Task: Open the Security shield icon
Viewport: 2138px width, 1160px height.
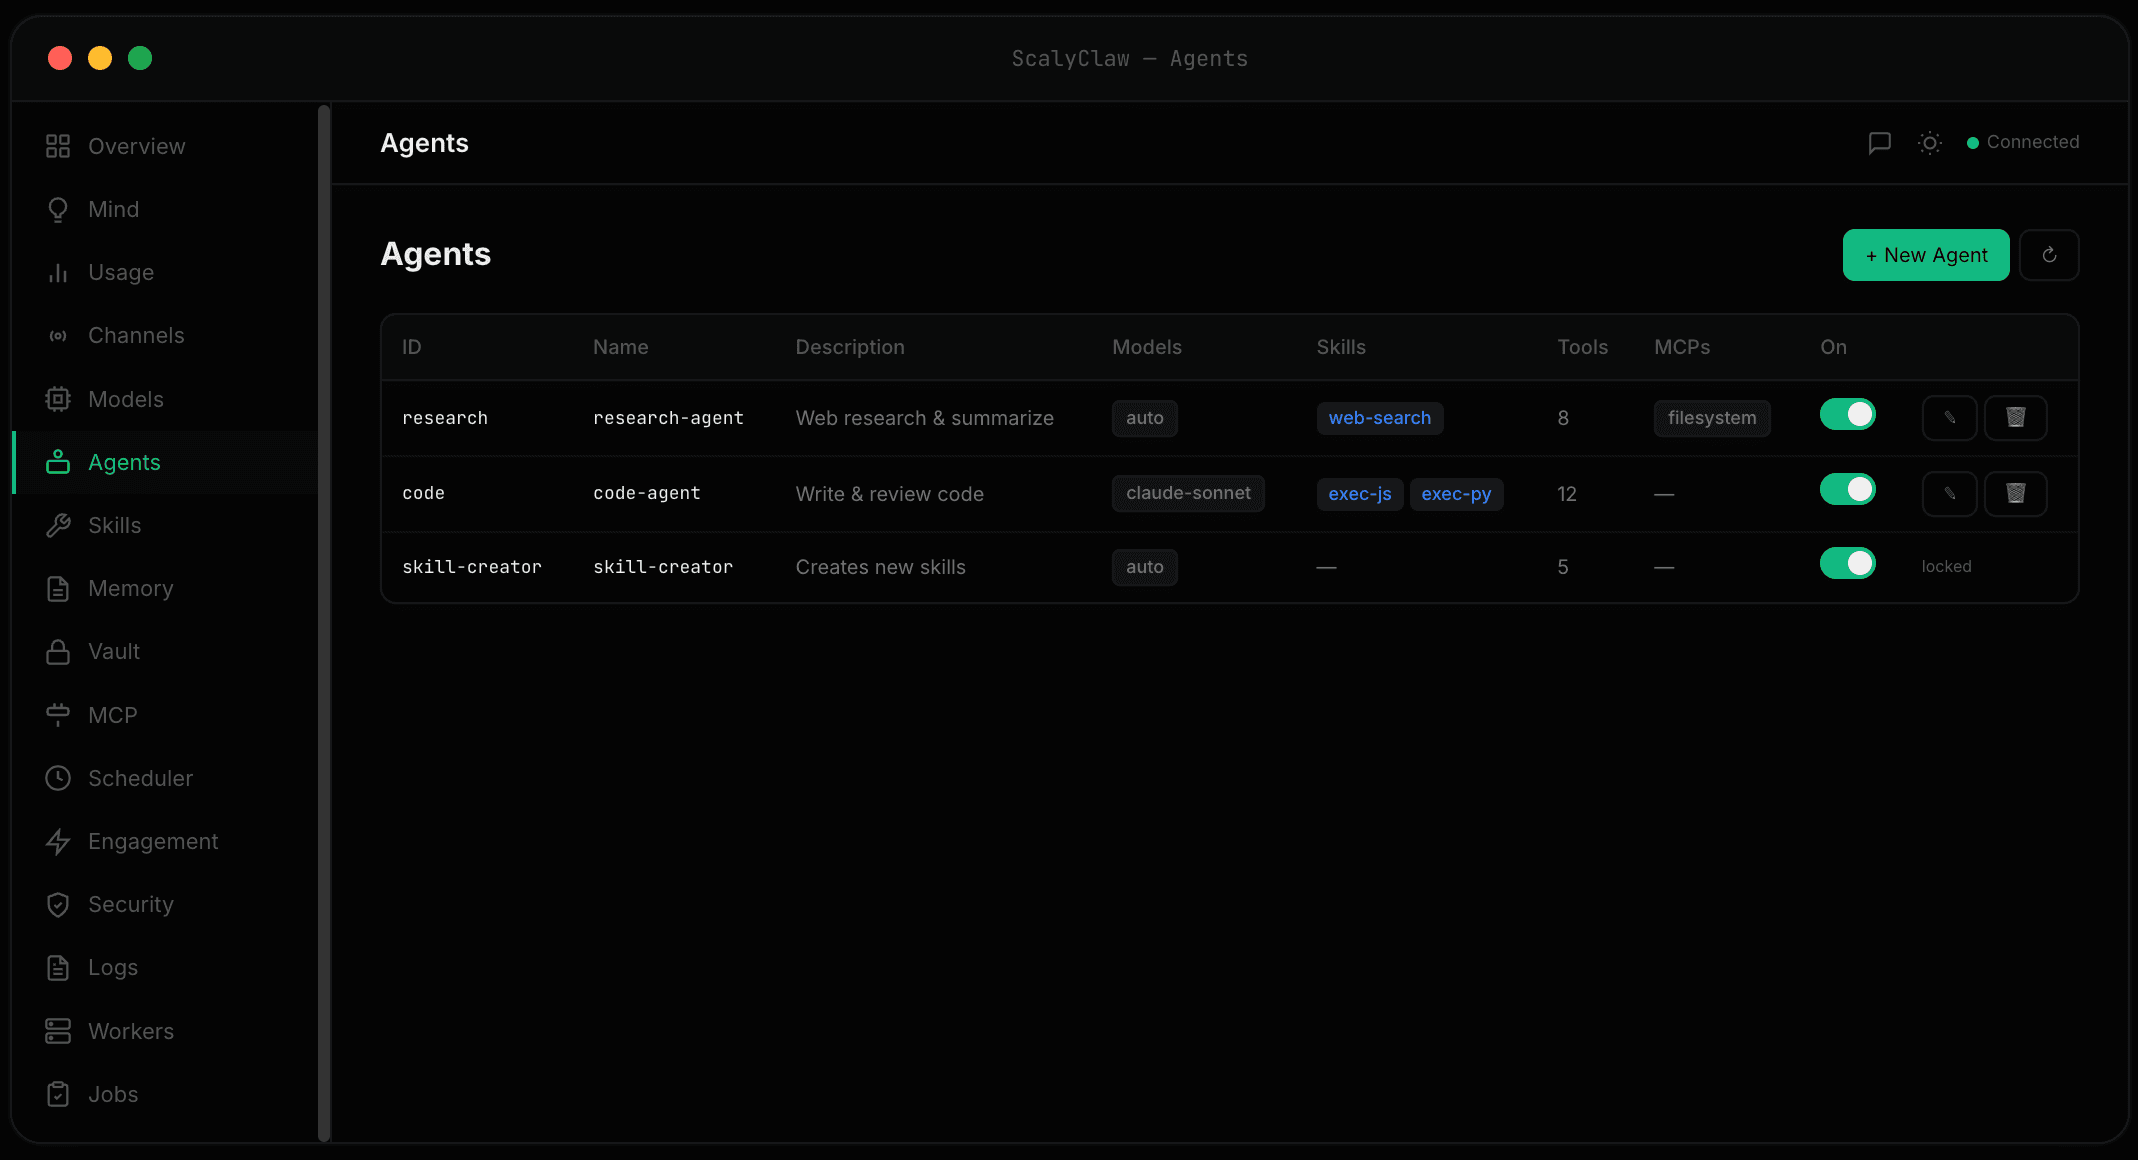Action: tap(58, 904)
